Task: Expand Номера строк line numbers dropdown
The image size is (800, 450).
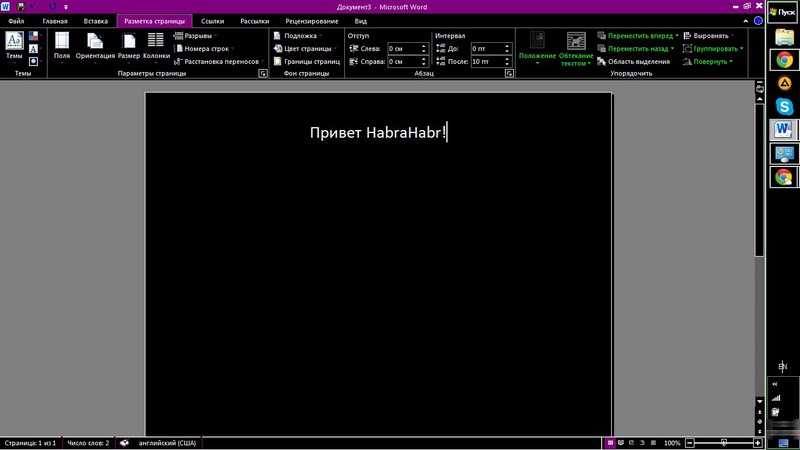Action: pyautogui.click(x=204, y=48)
